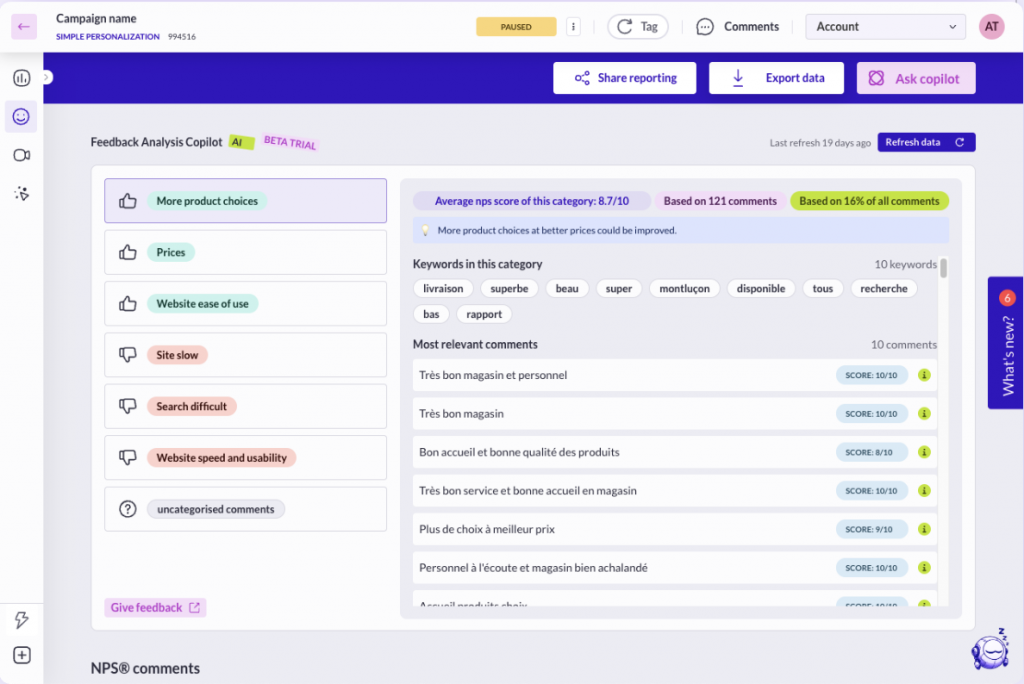Open the Give feedback link
This screenshot has height=684, width=1024.
click(155, 607)
